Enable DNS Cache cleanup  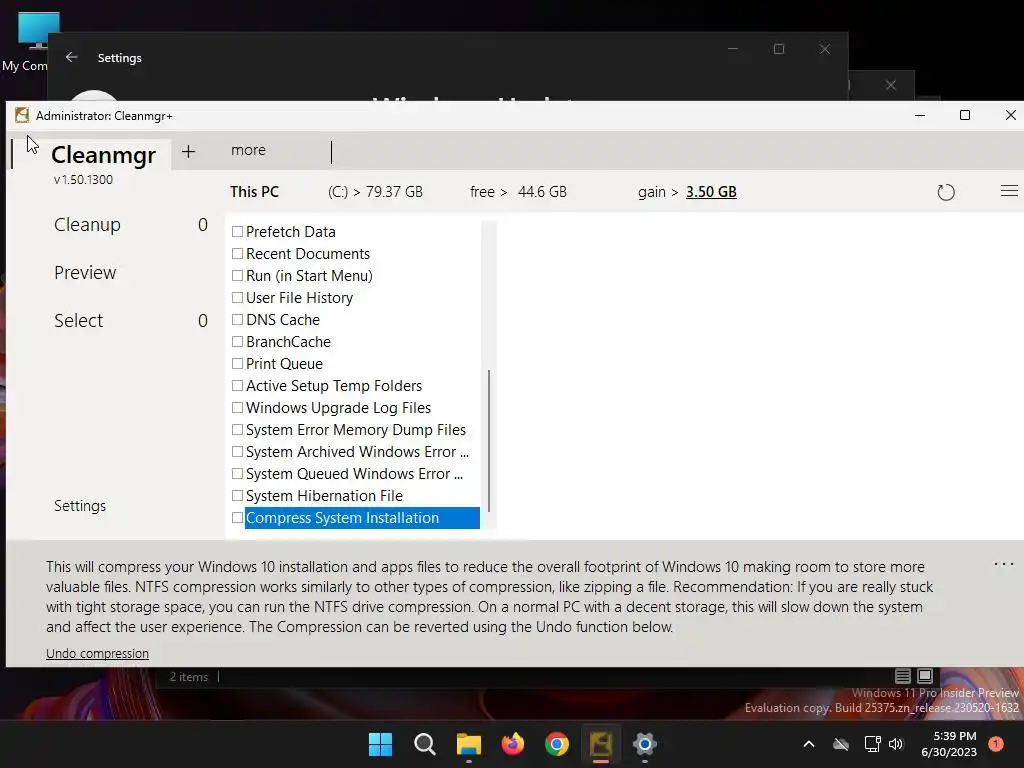click(x=237, y=320)
